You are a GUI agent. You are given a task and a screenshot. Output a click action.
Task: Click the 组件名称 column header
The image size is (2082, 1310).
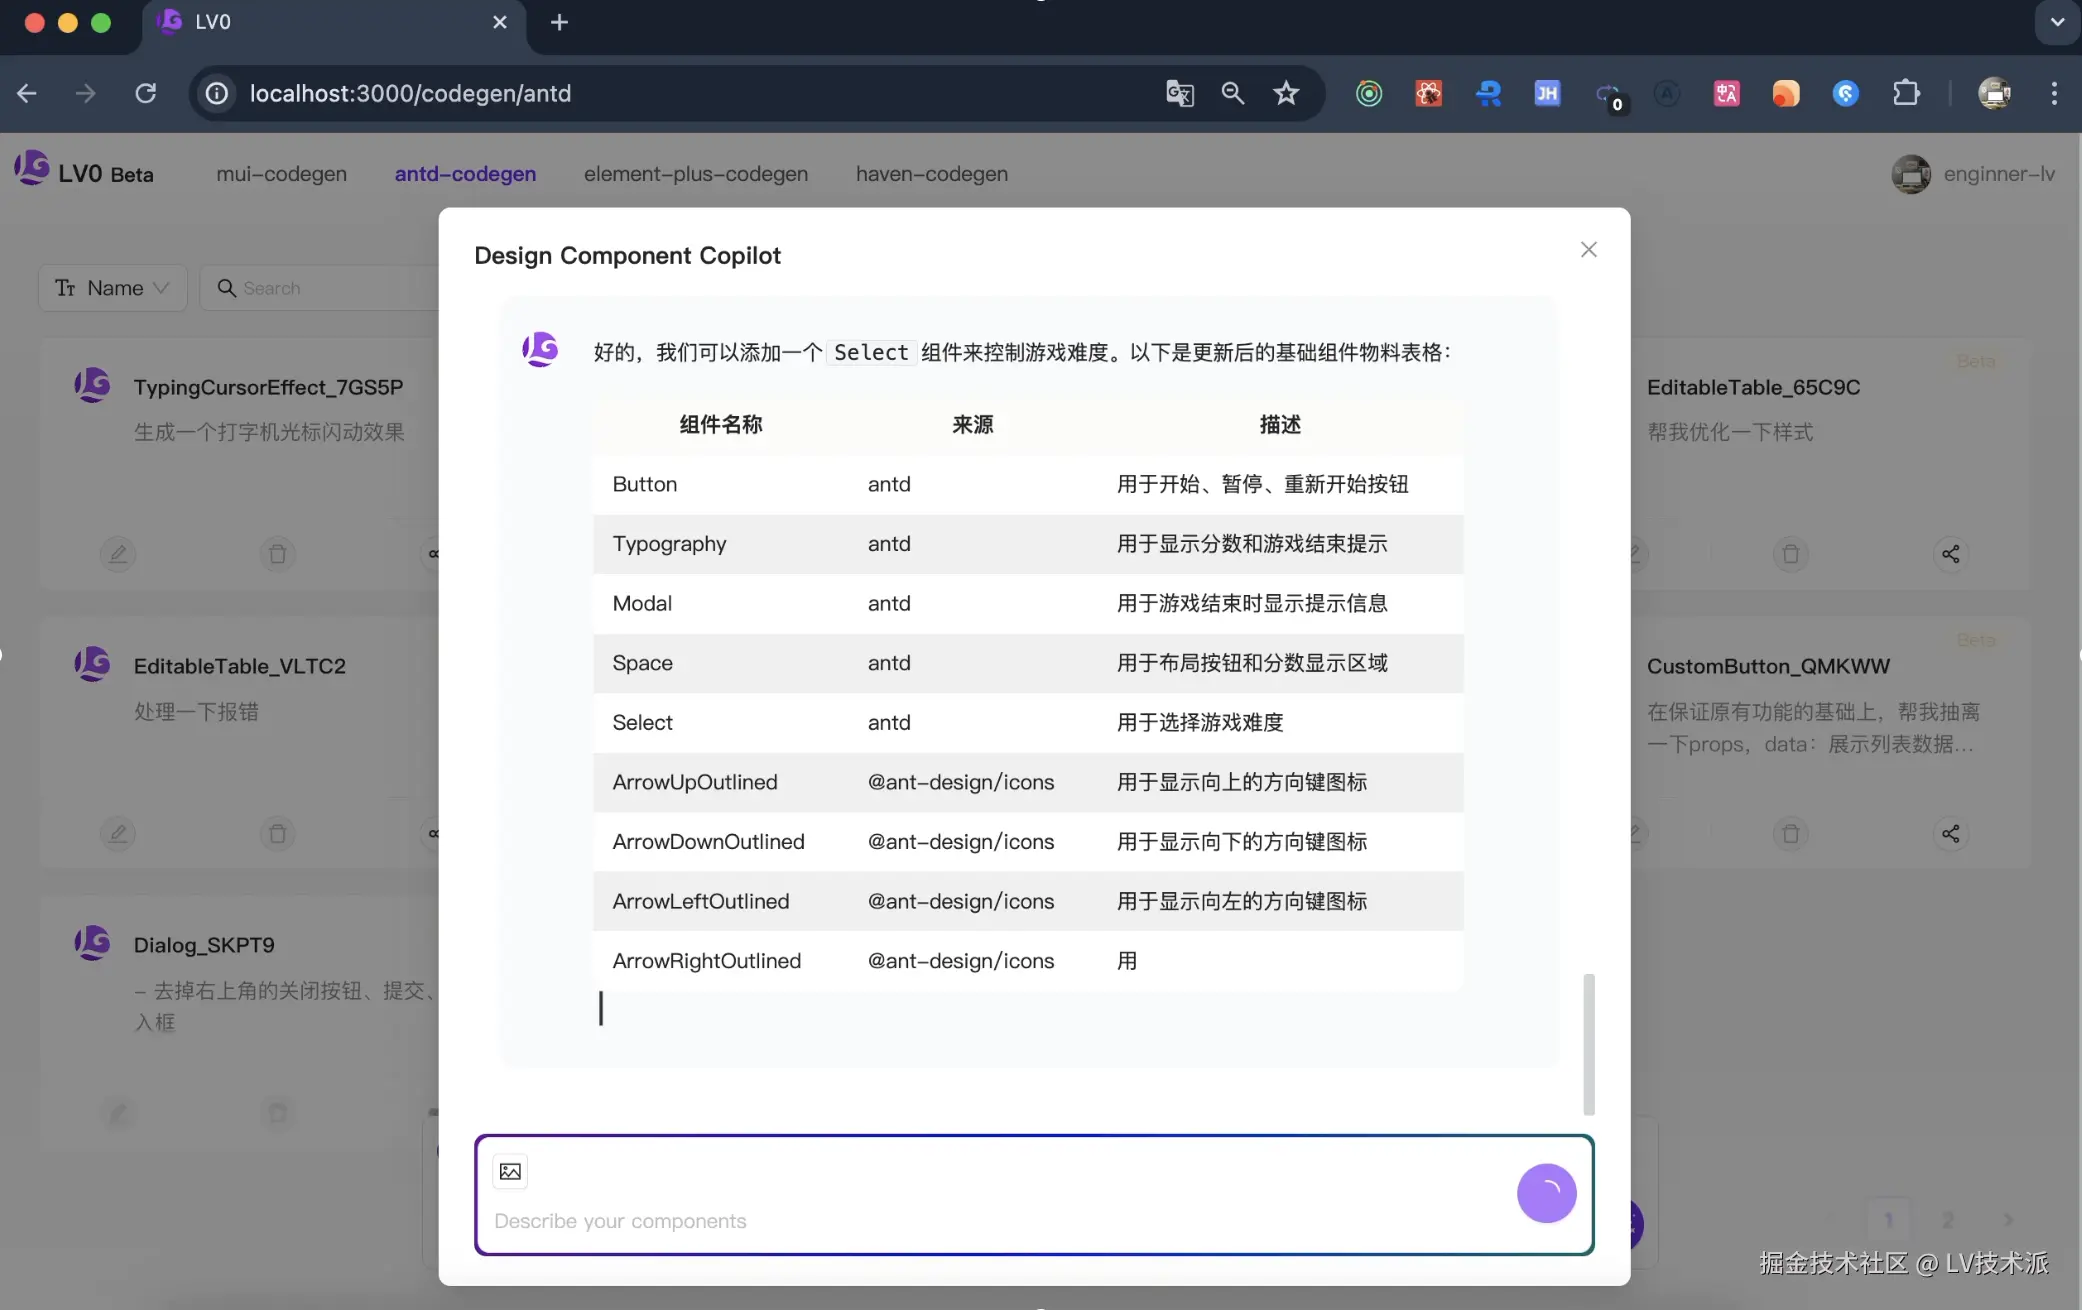[720, 425]
